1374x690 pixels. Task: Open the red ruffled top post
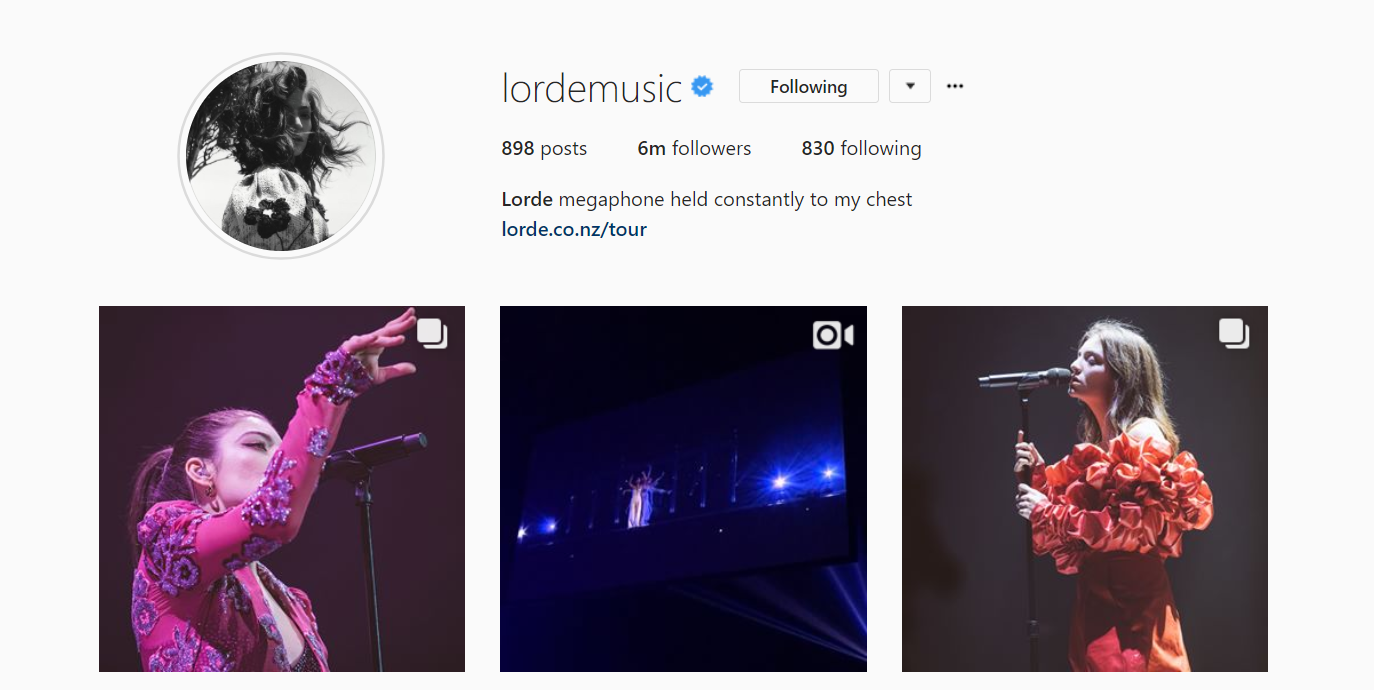point(1085,489)
